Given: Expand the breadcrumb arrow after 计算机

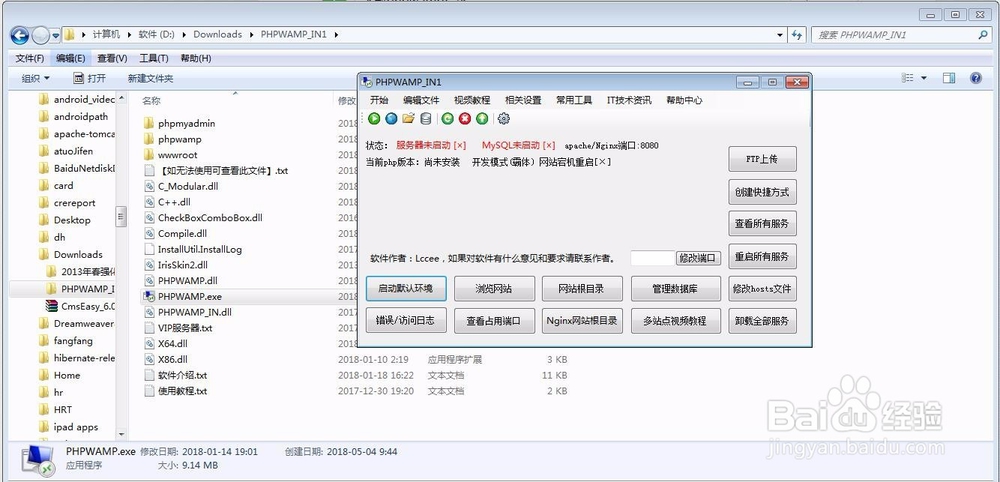Looking at the screenshot, I should (128, 34).
